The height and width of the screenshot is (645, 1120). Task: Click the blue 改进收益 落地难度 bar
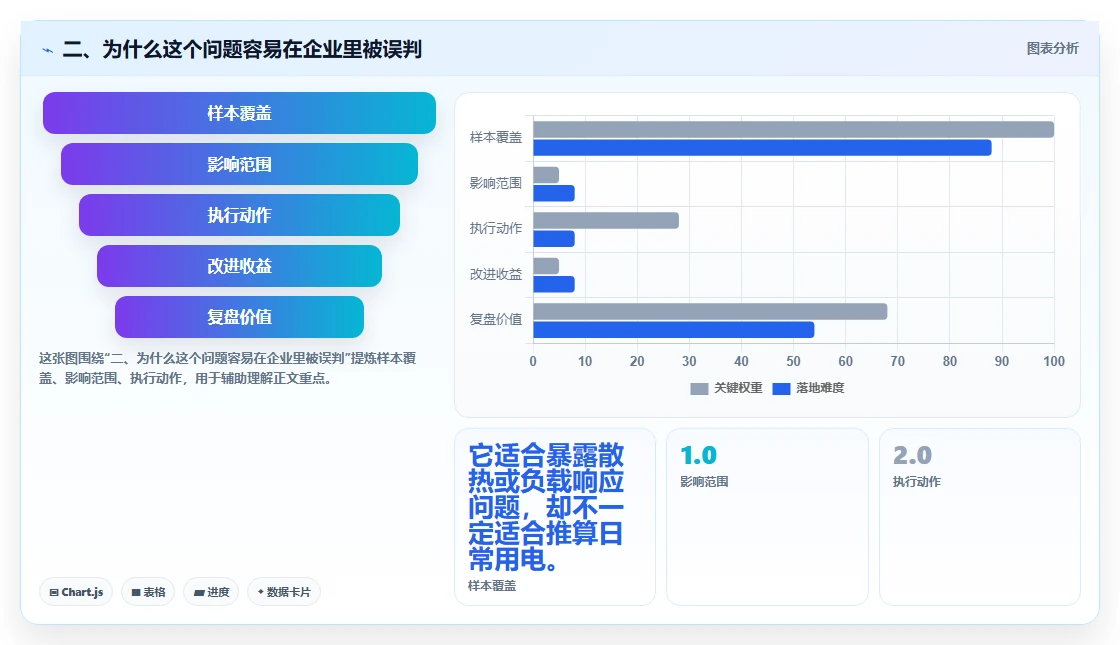(x=554, y=284)
